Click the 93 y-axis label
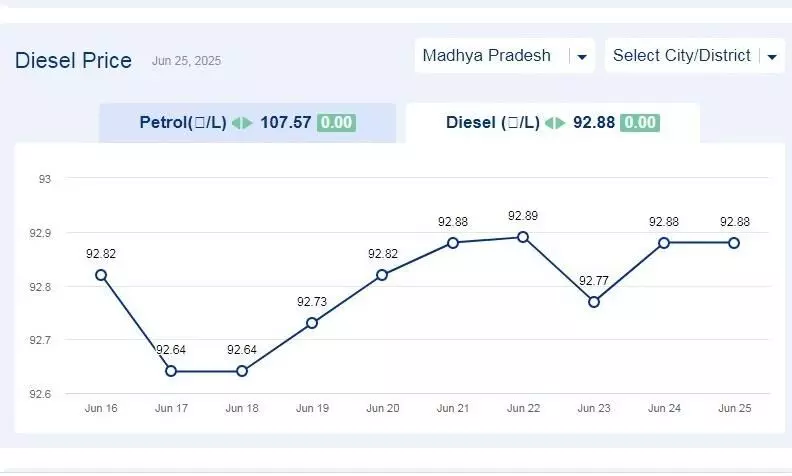The width and height of the screenshot is (792, 476). click(45, 179)
